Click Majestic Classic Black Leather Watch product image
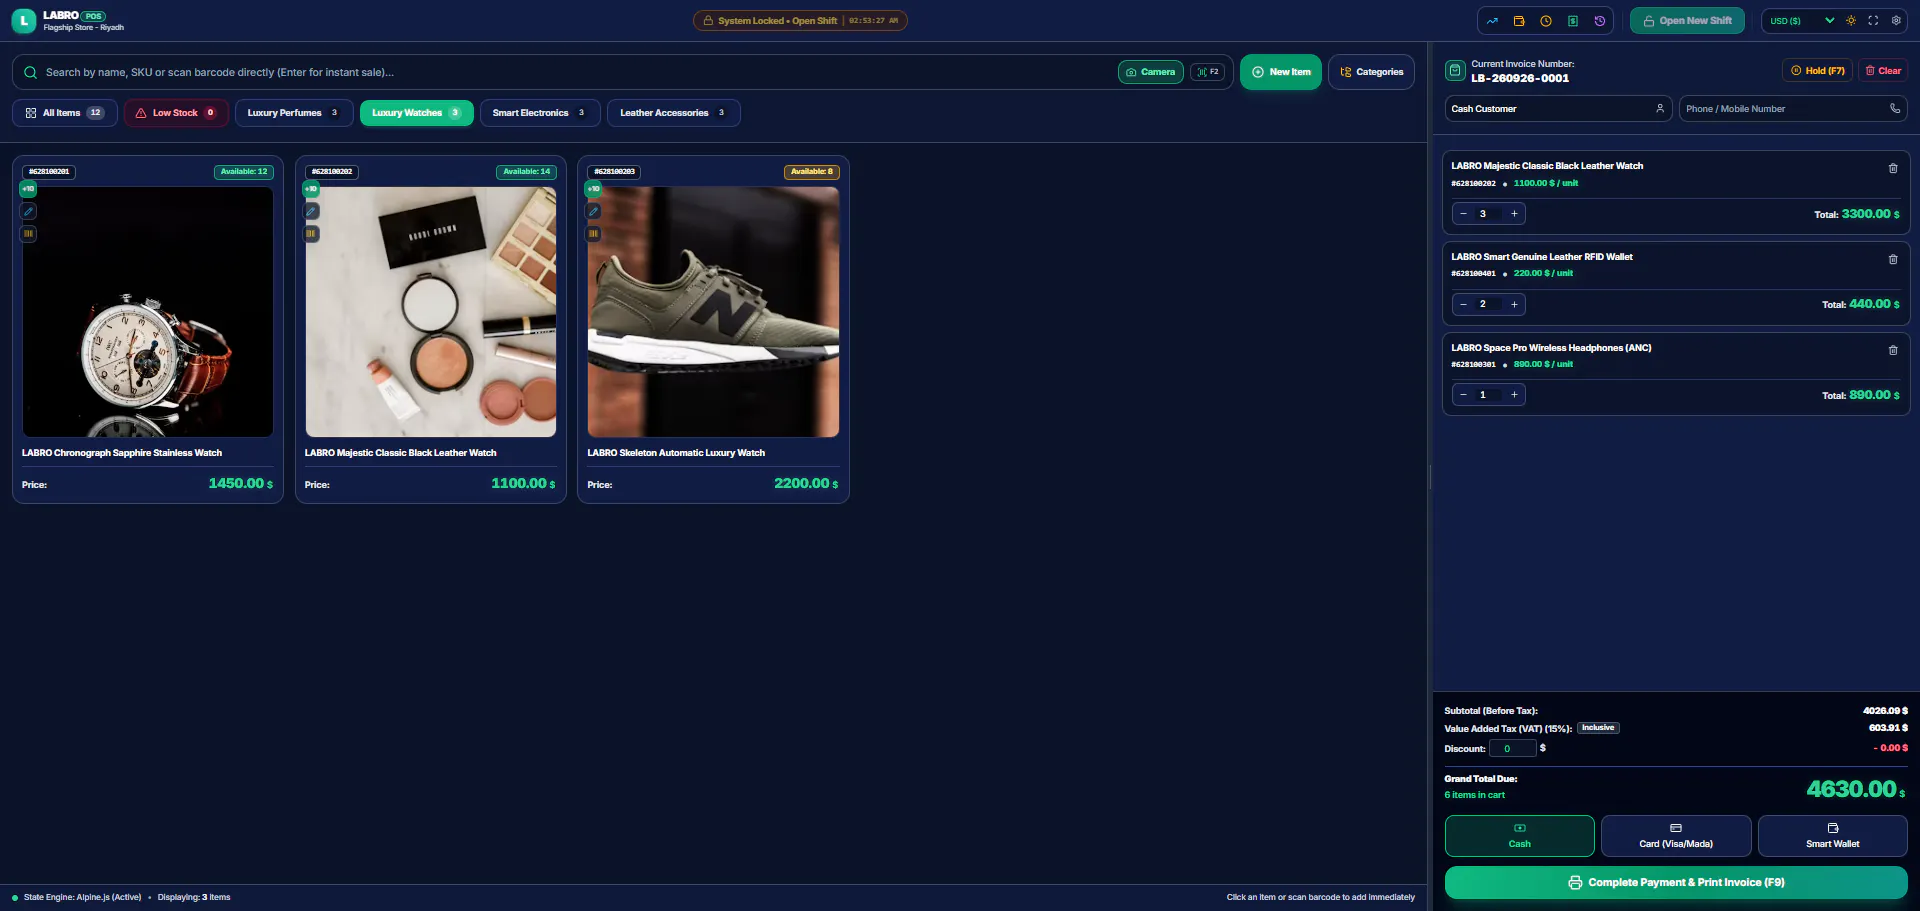1920x911 pixels. [431, 312]
